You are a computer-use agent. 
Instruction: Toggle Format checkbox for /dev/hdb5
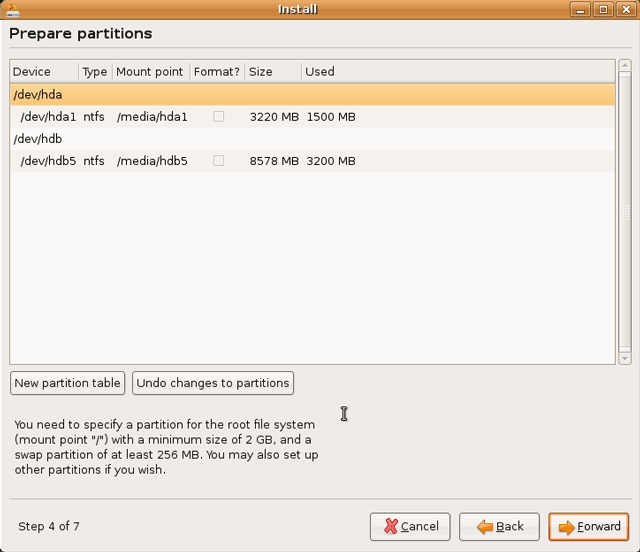click(219, 161)
